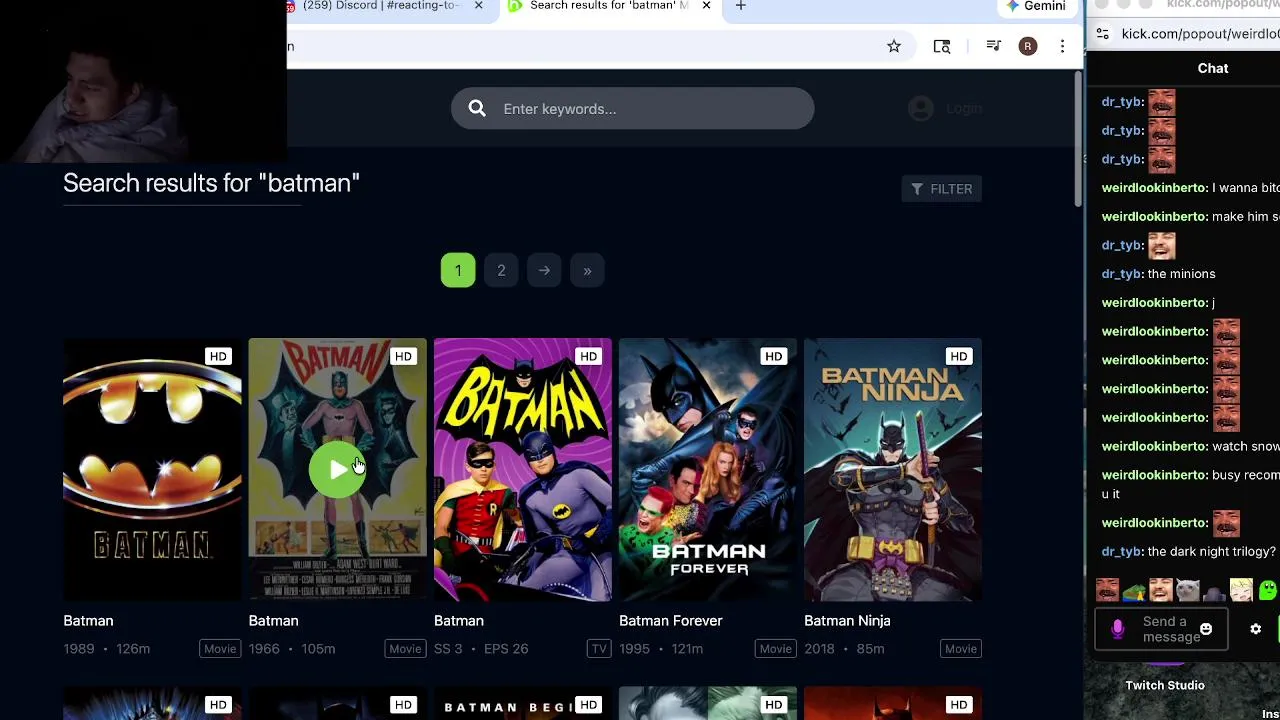
Task: Open Chrome three-dot menu
Action: coord(1062,46)
